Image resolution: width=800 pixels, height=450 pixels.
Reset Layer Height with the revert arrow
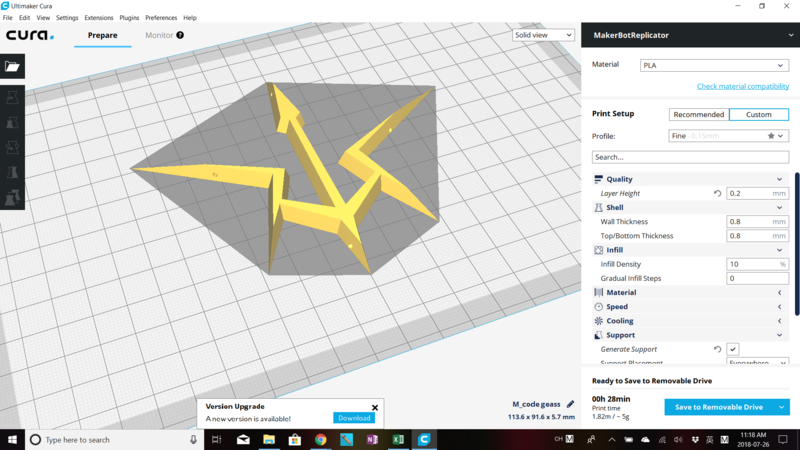(717, 193)
